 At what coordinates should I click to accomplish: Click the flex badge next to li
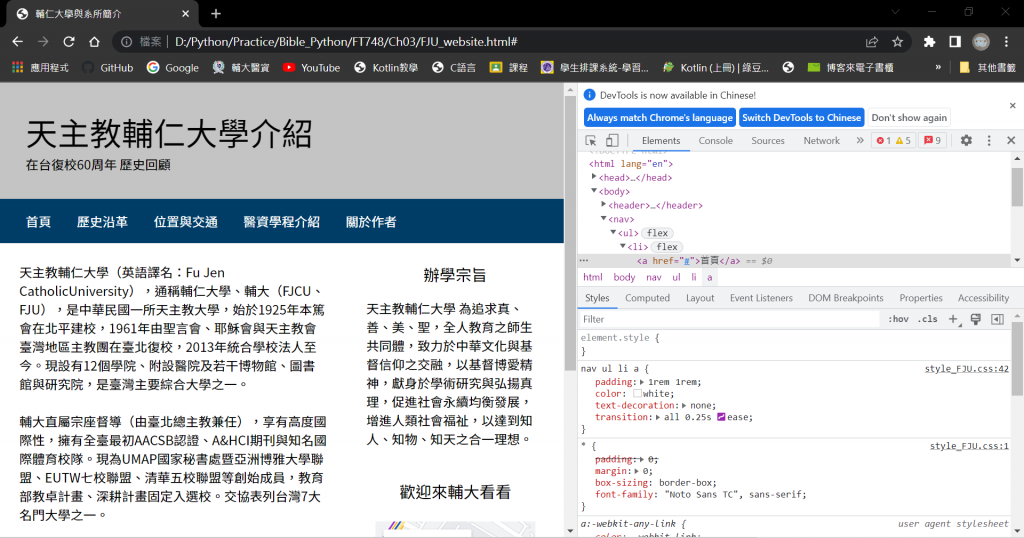667,247
